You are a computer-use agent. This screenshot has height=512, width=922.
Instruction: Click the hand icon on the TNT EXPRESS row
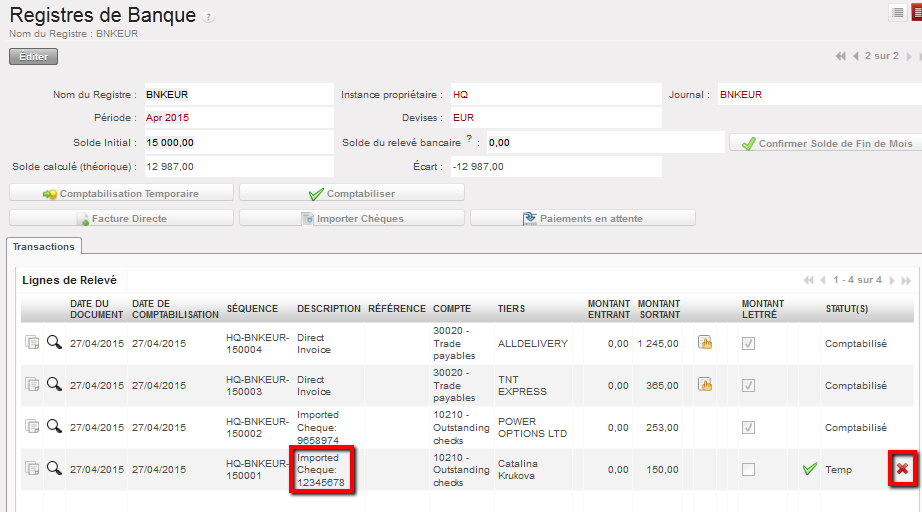(x=704, y=385)
